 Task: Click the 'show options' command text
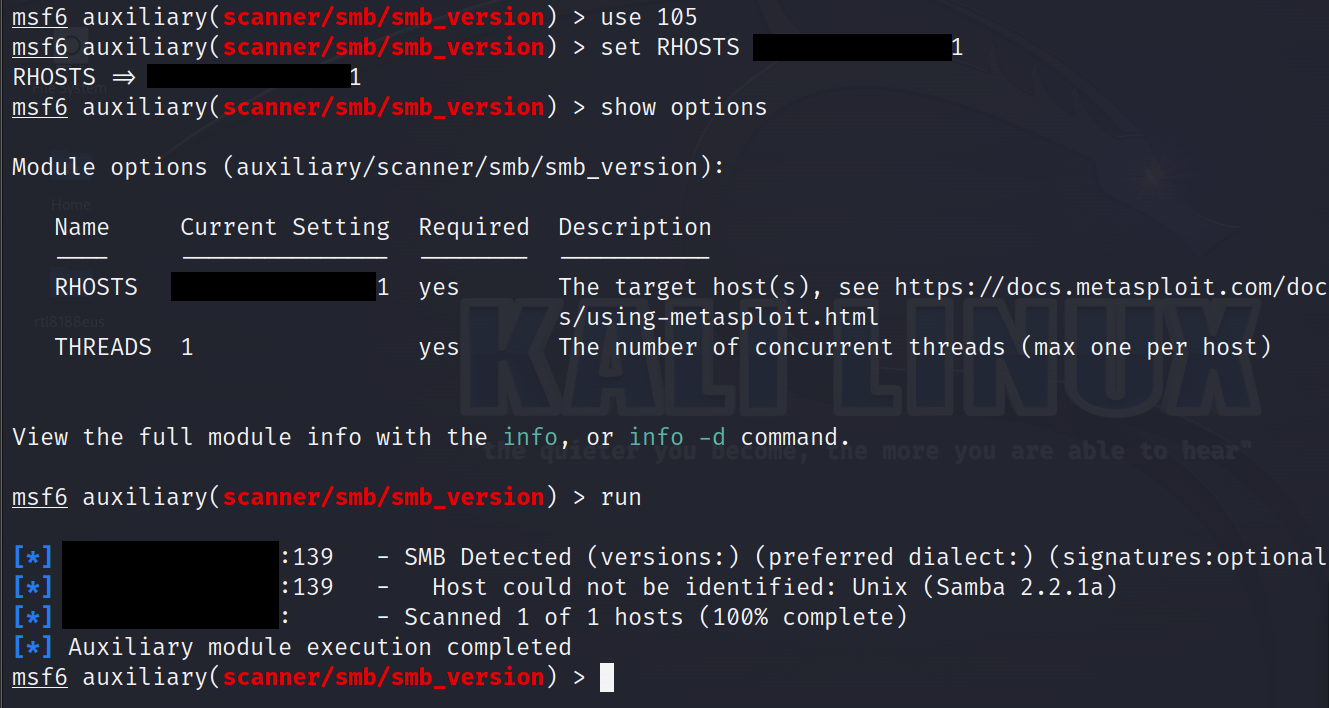coord(683,107)
